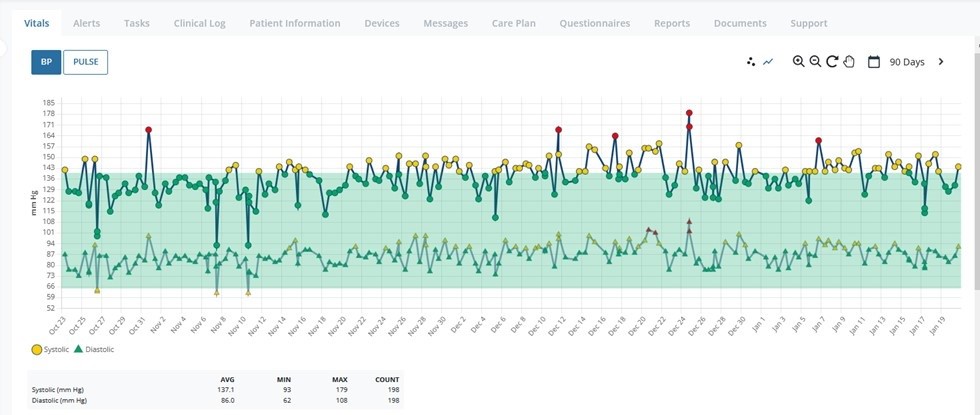Open Patient Information tab
This screenshot has width=980, height=415.
(x=295, y=23)
